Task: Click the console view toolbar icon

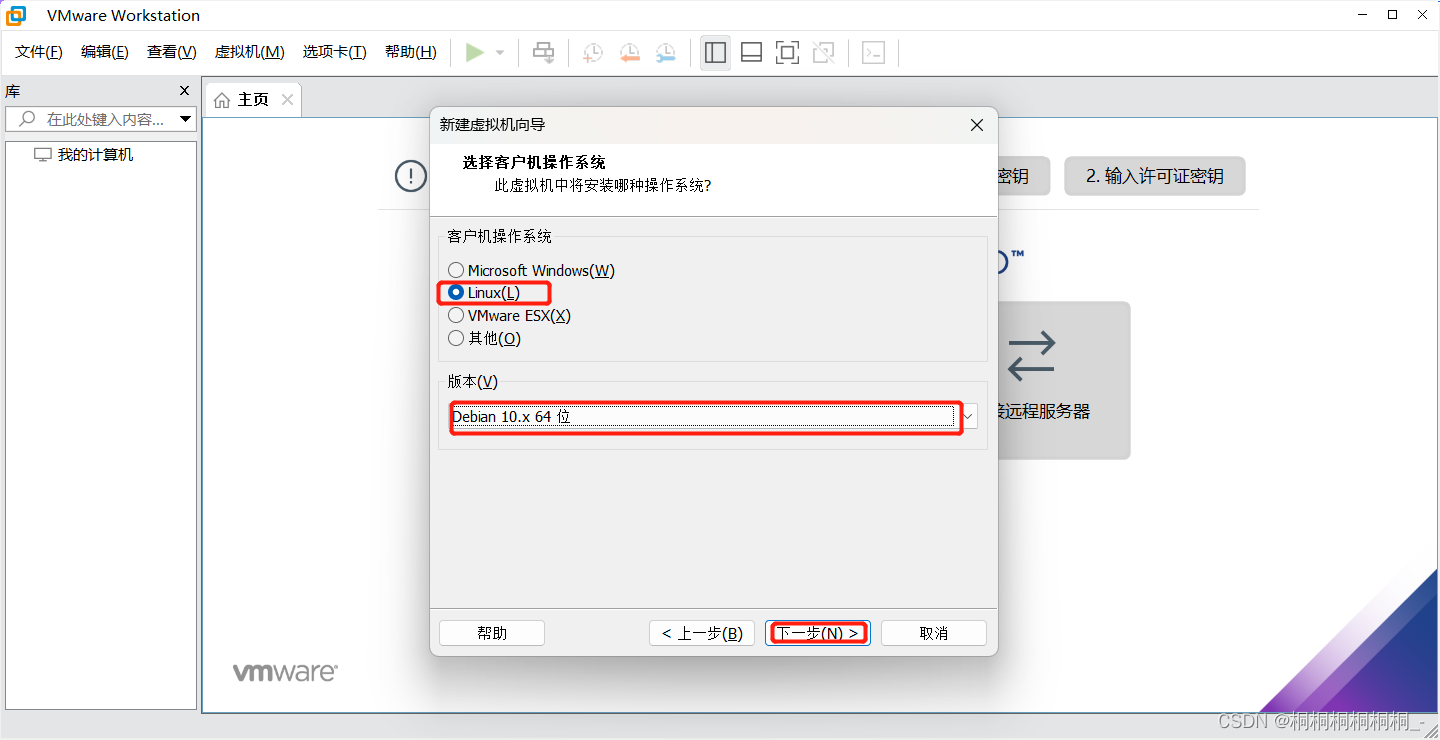Action: (x=874, y=52)
